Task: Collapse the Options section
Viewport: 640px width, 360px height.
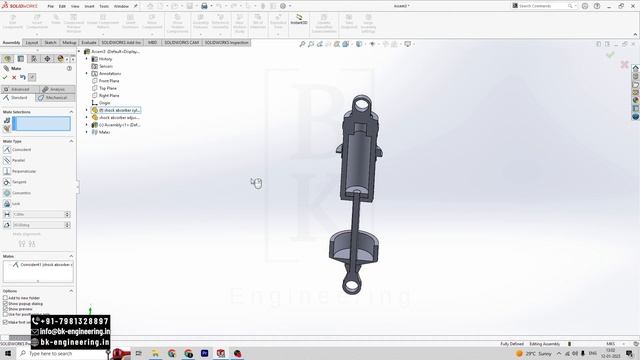Action: click(71, 291)
